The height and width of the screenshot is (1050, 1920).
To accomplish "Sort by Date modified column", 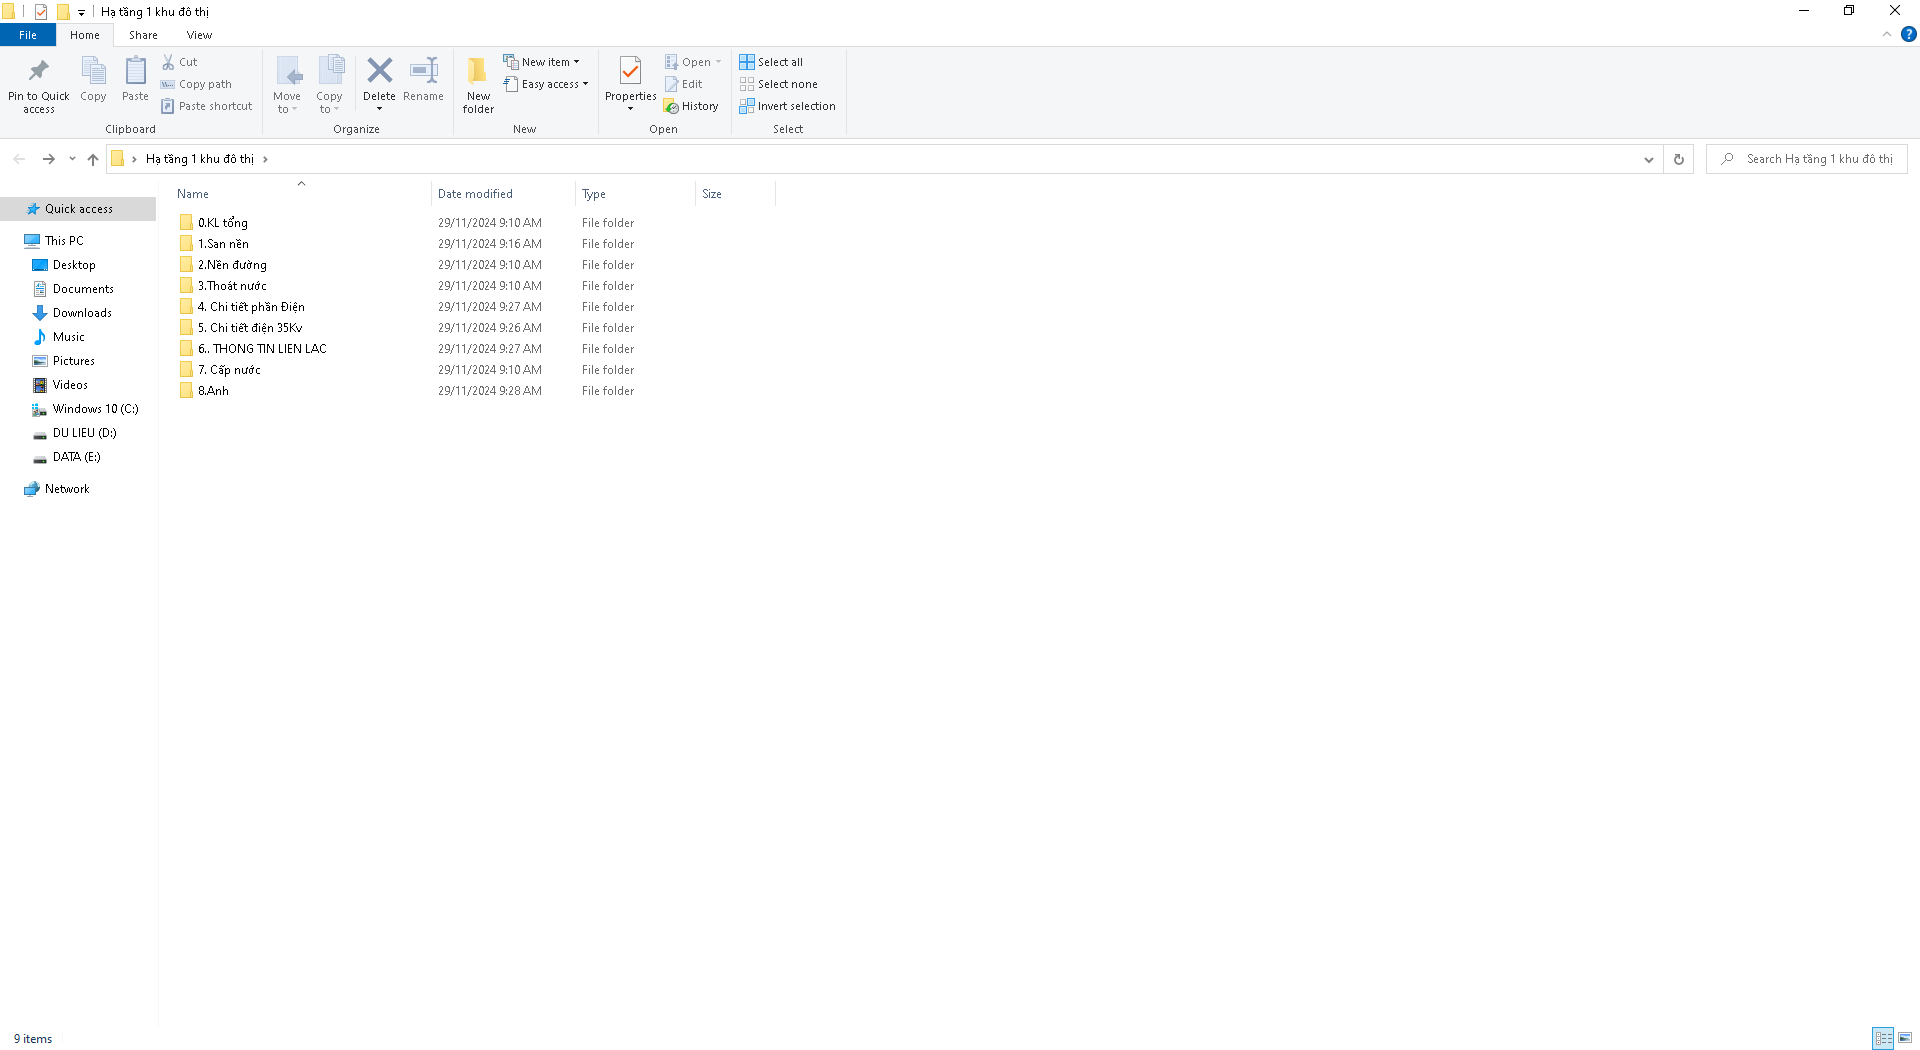I will [x=504, y=194].
